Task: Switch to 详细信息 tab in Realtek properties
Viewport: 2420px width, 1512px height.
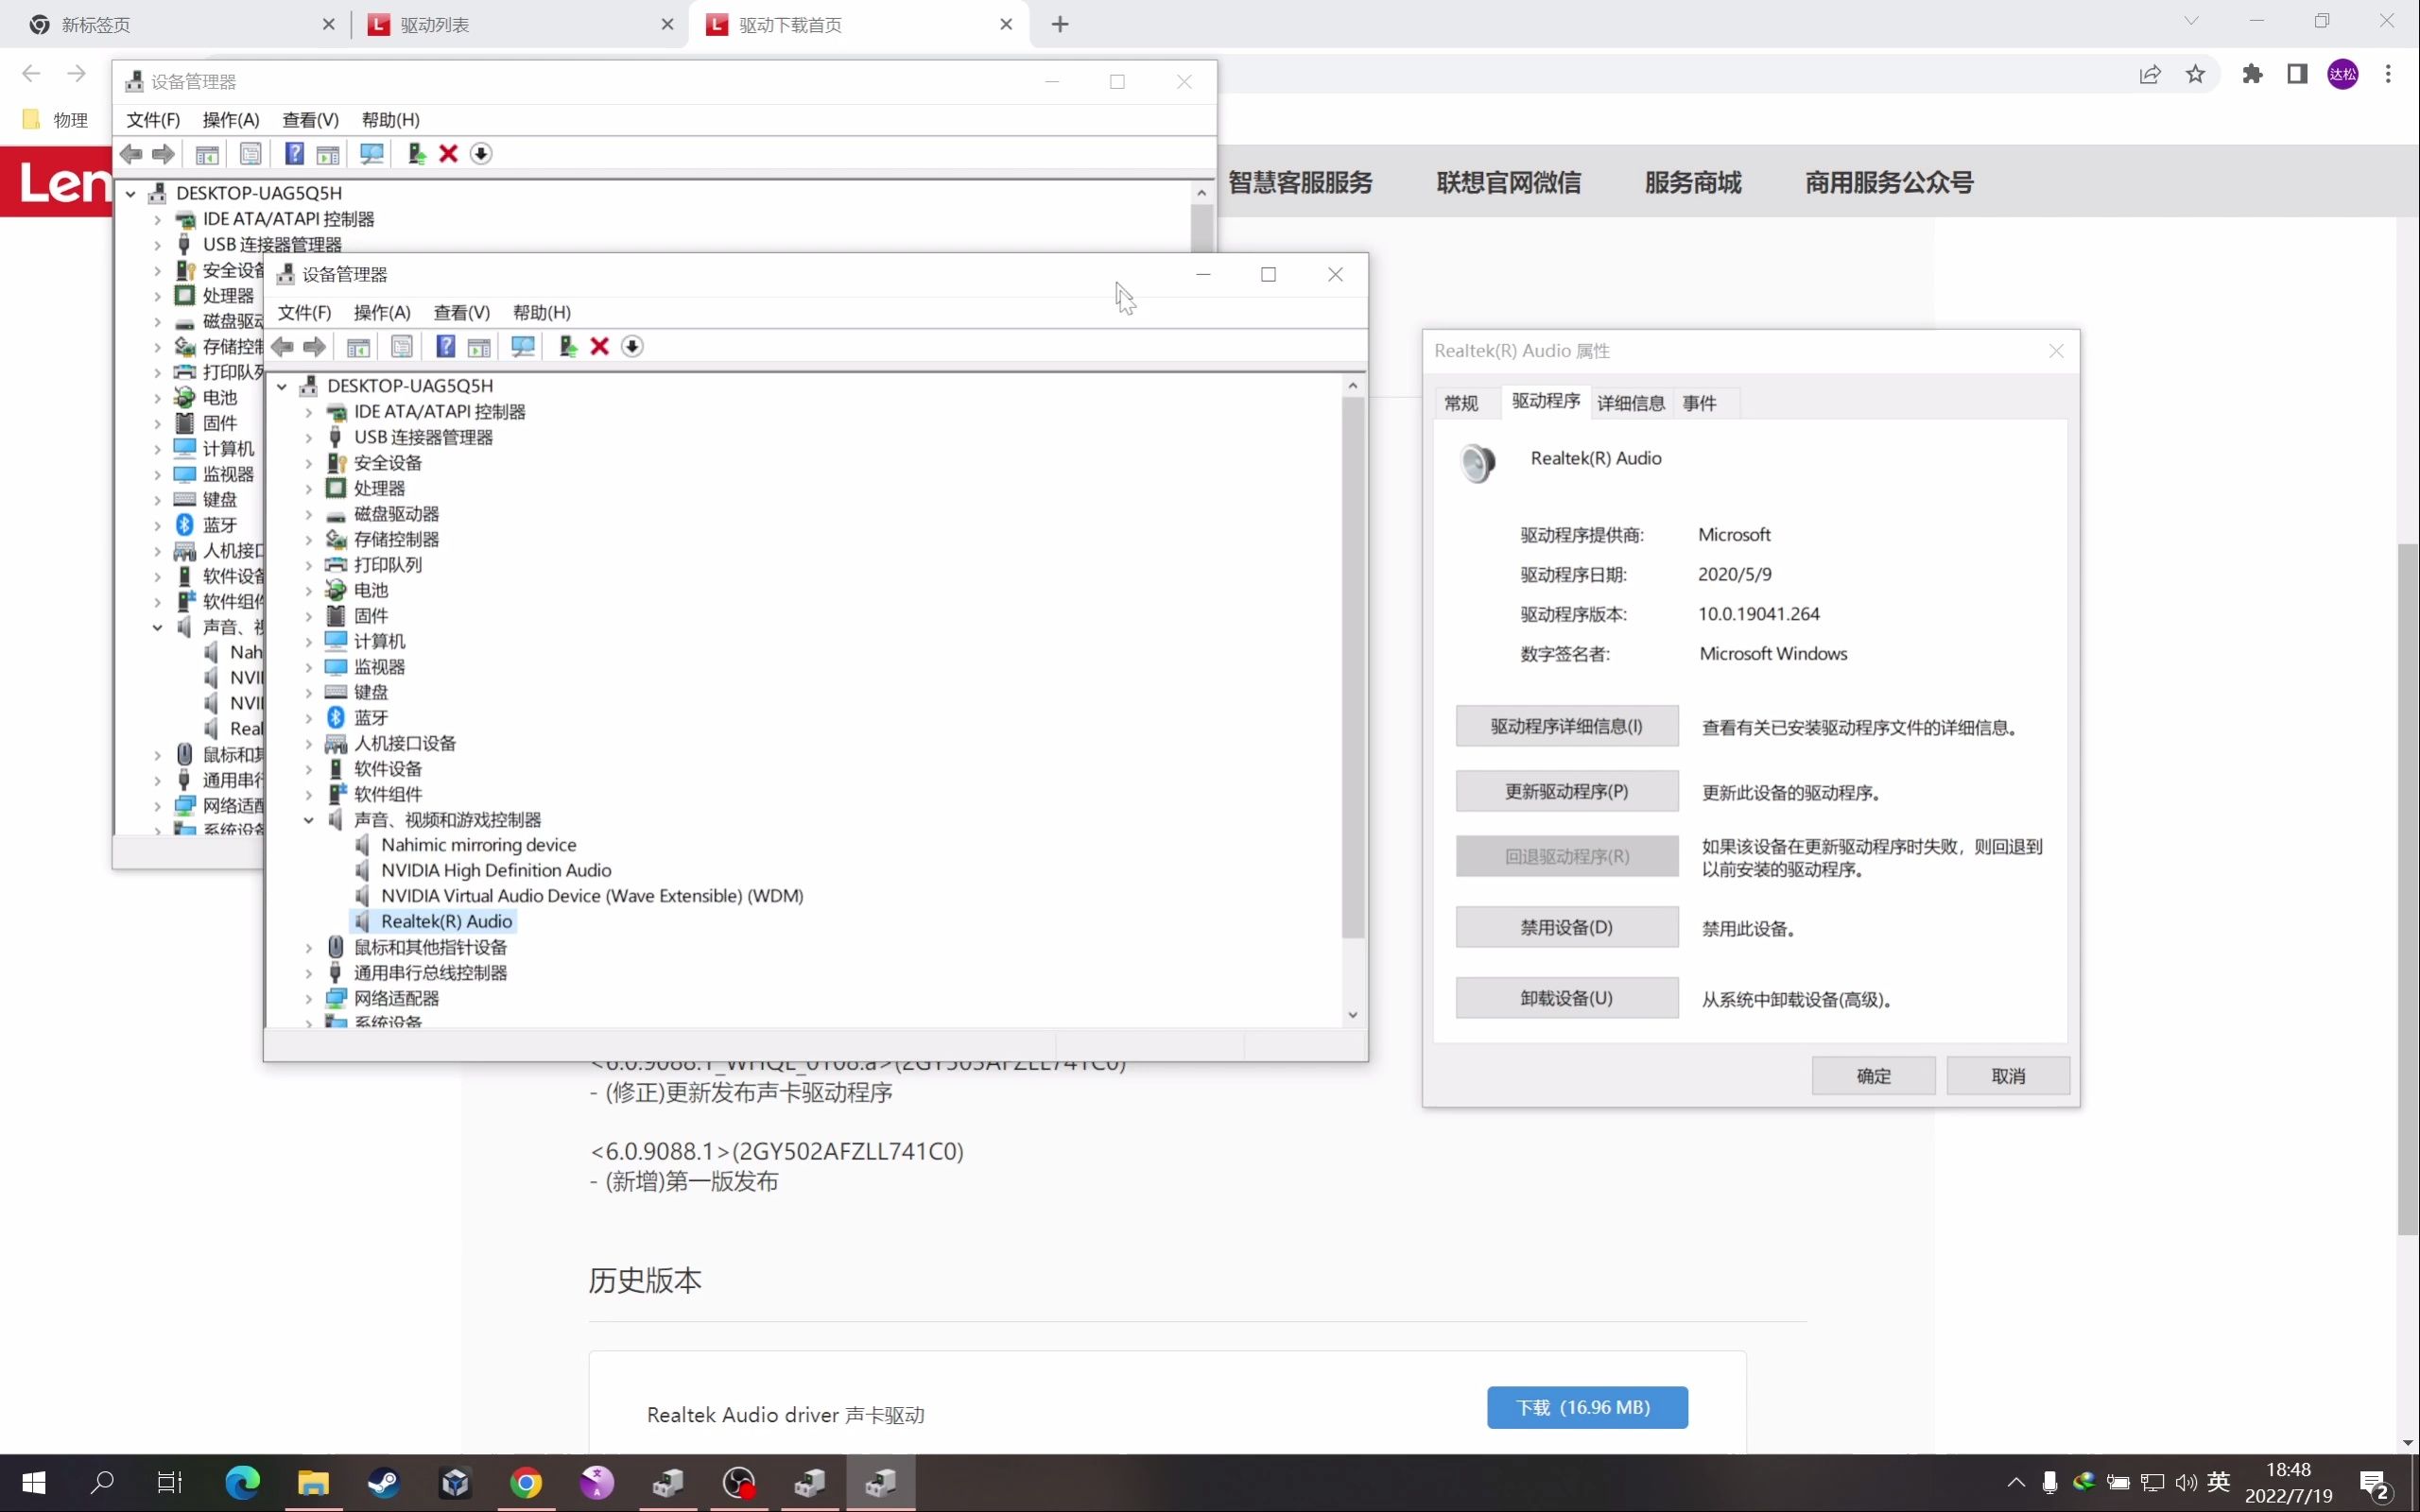Action: tap(1631, 403)
